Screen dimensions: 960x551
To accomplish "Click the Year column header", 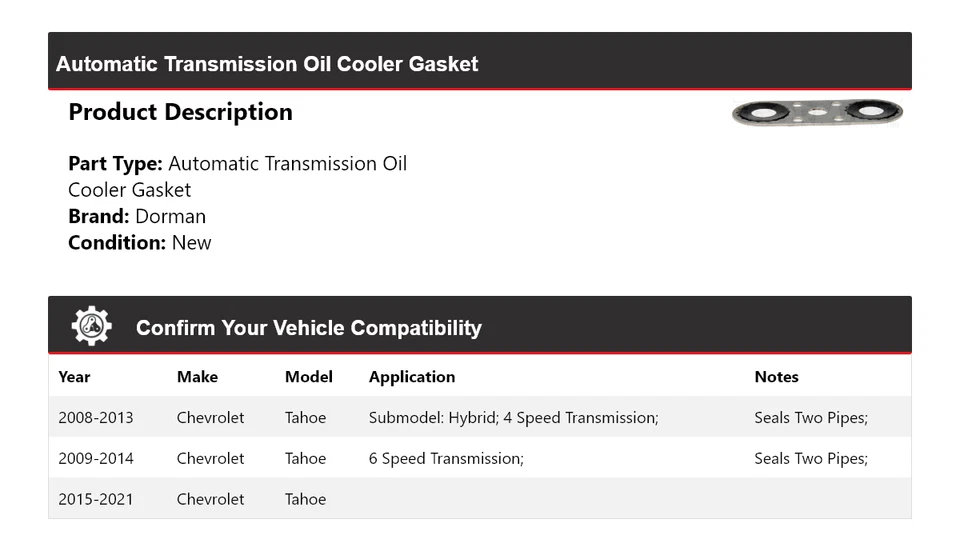I will click(74, 377).
